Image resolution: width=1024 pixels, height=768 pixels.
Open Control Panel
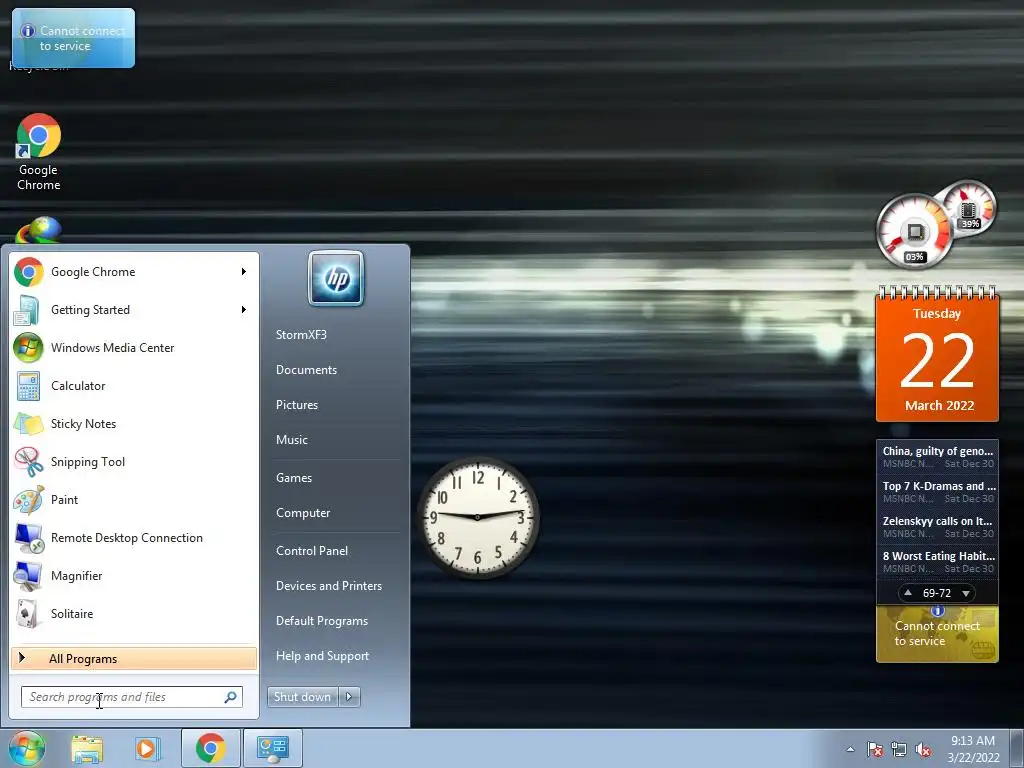tap(312, 551)
